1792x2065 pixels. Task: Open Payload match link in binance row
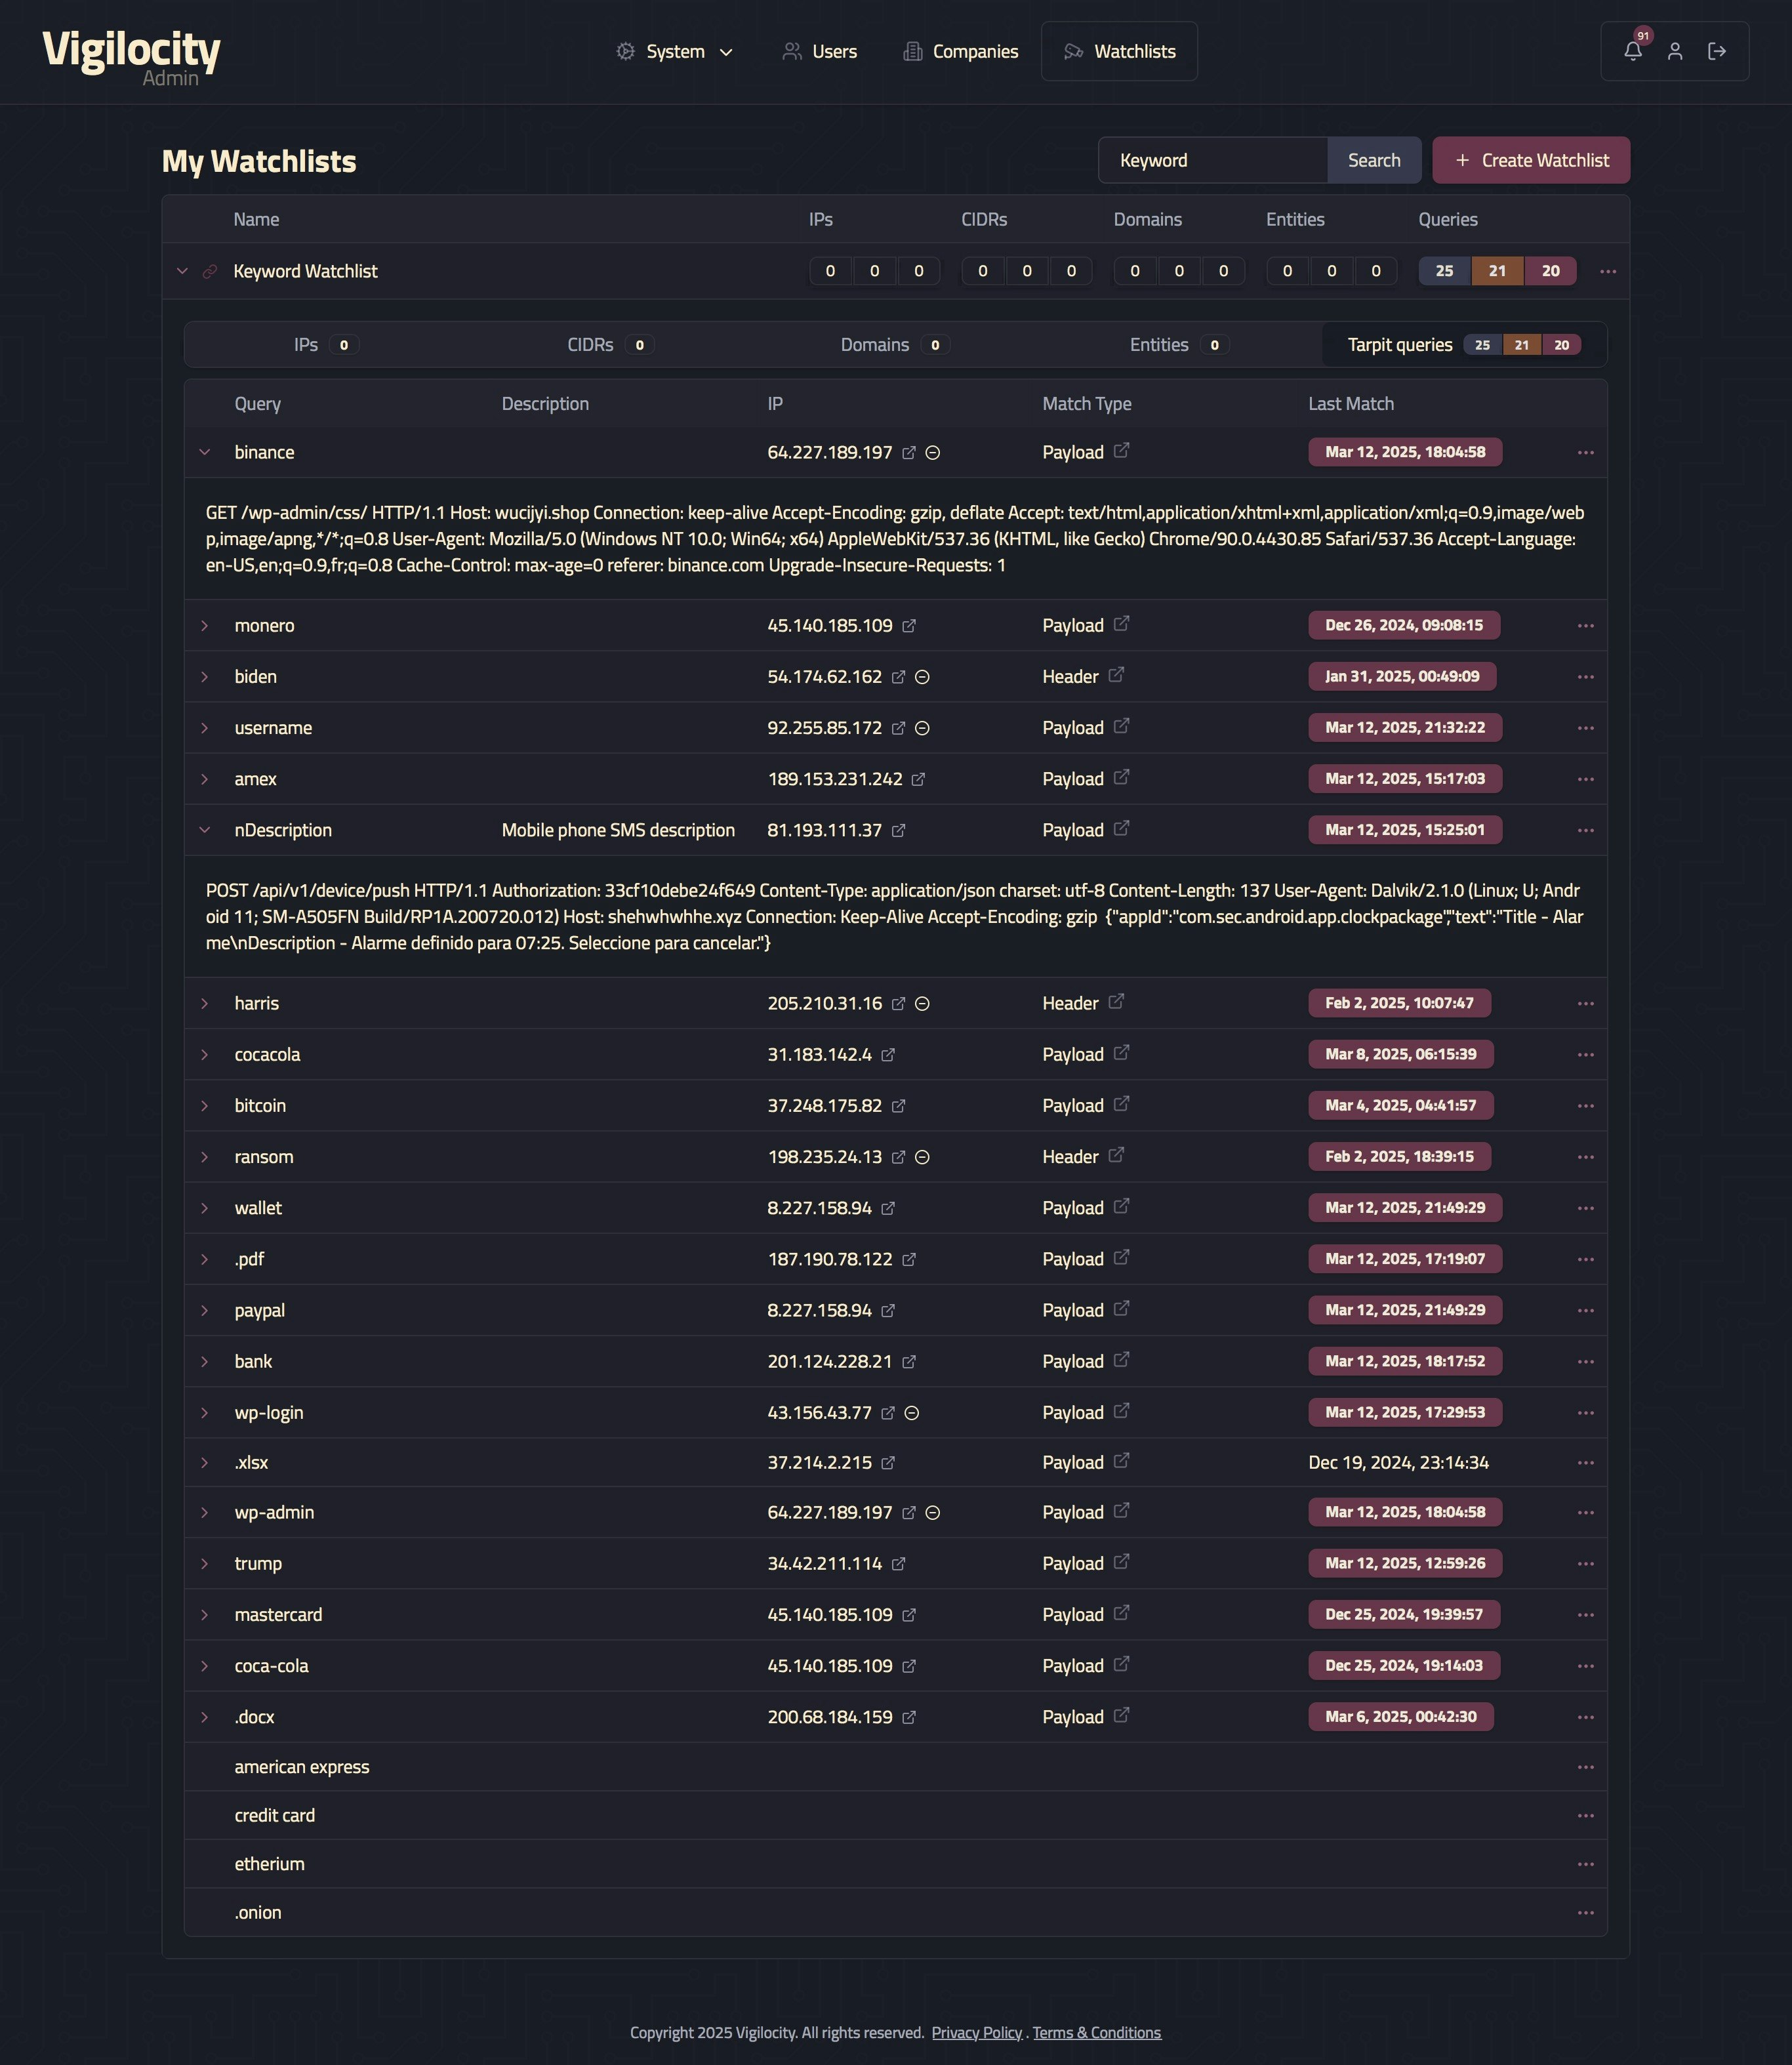click(1121, 451)
